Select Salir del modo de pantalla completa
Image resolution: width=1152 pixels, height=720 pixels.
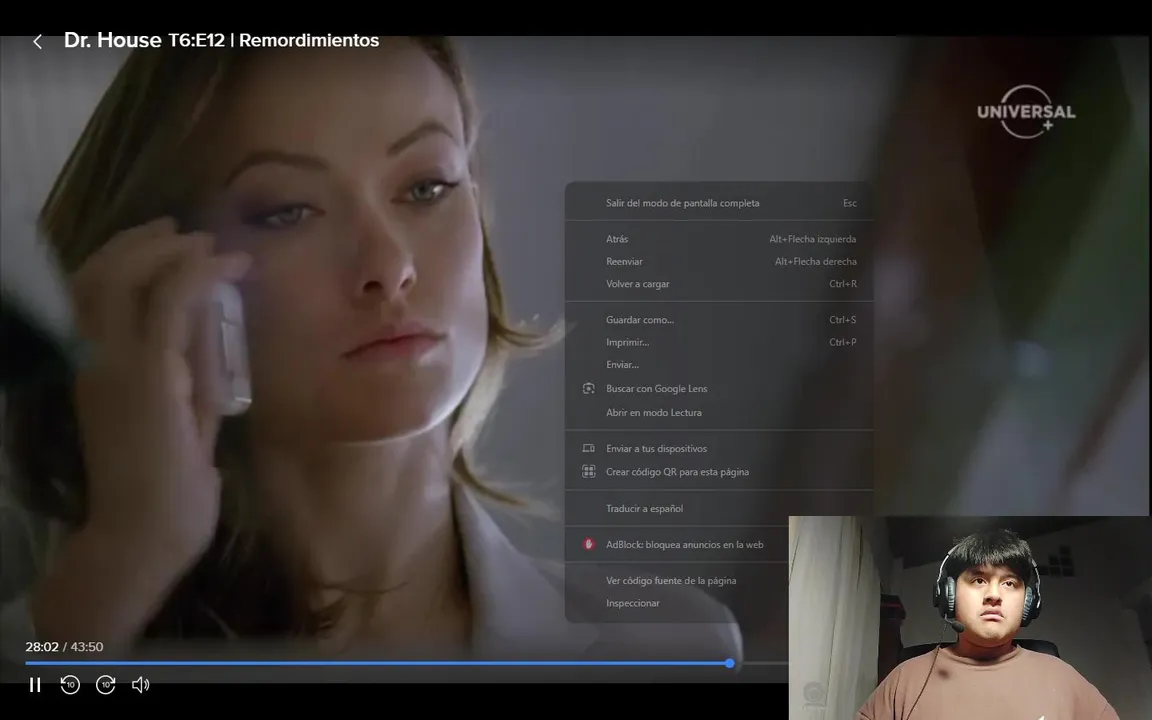coord(719,203)
